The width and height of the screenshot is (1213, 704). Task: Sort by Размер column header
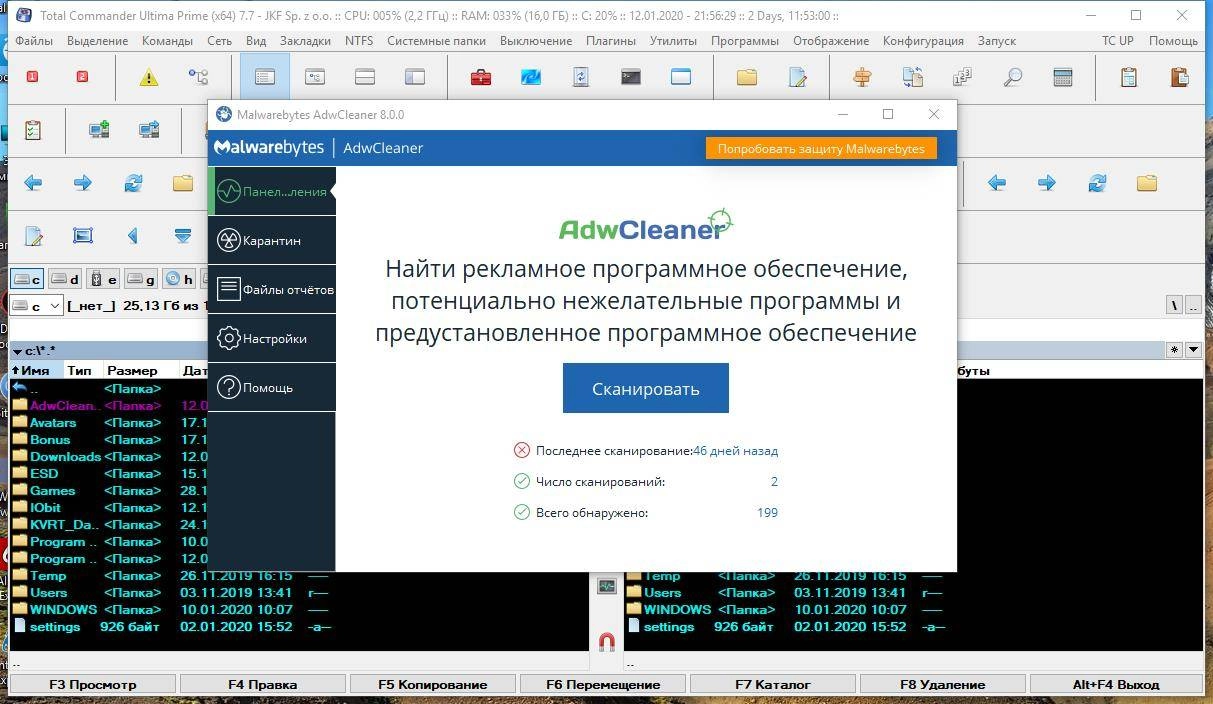coord(131,370)
